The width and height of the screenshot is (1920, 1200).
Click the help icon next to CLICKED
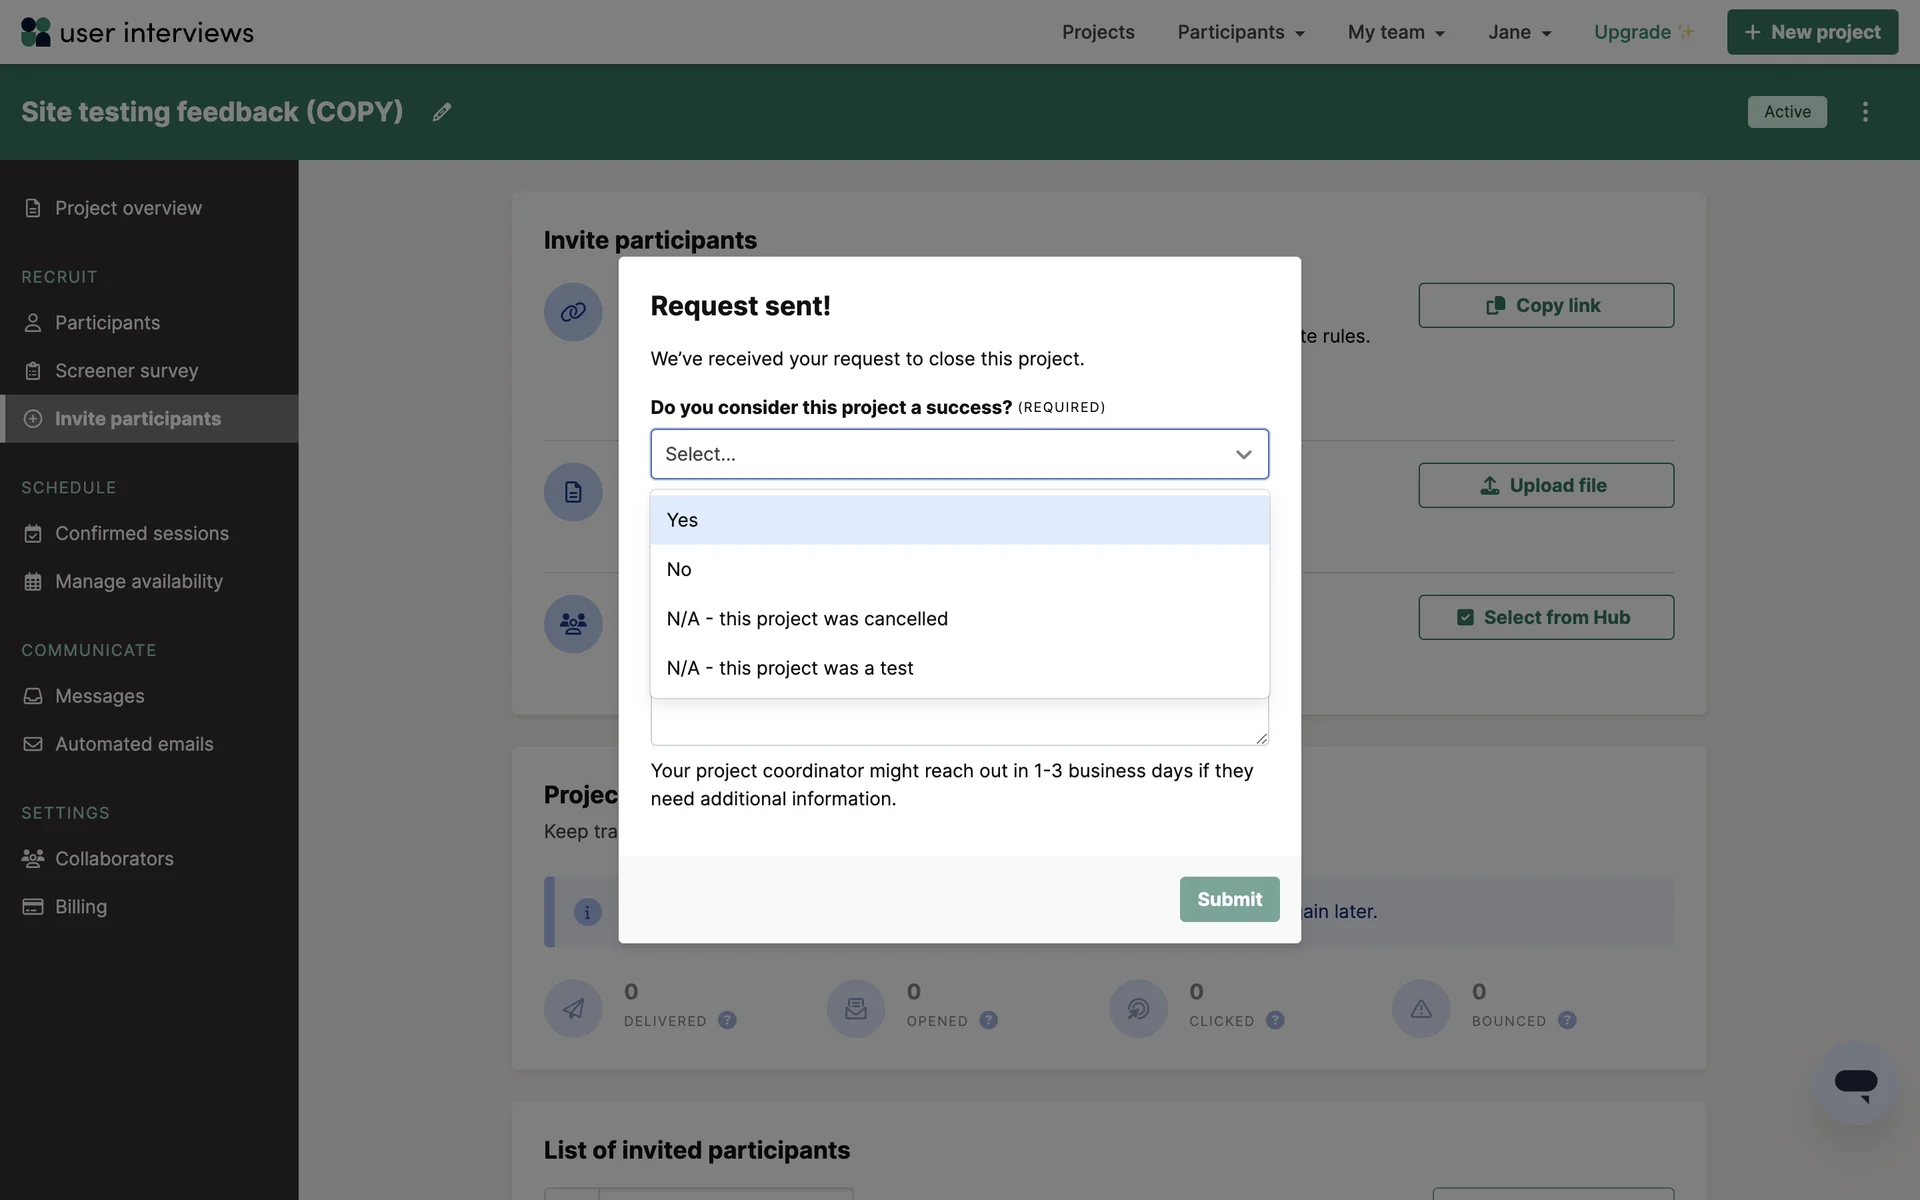pos(1275,1020)
